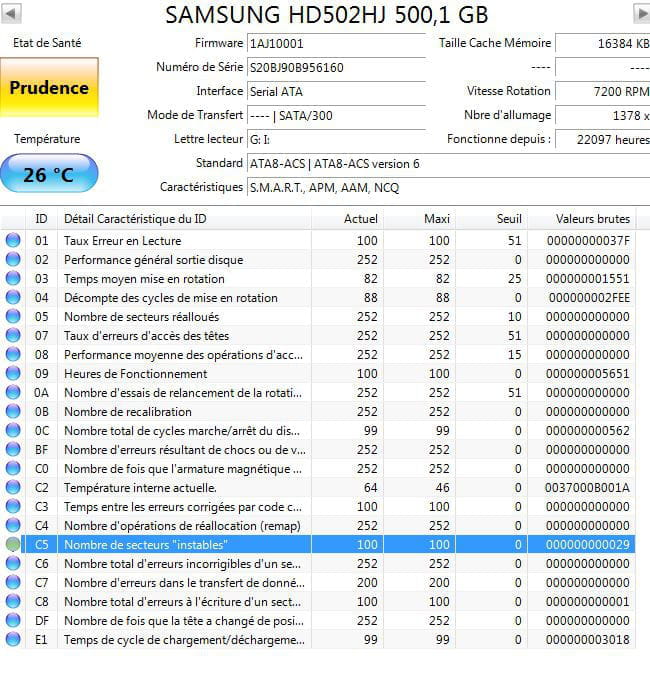Click the status icon of row 03

pyautogui.click(x=13, y=278)
